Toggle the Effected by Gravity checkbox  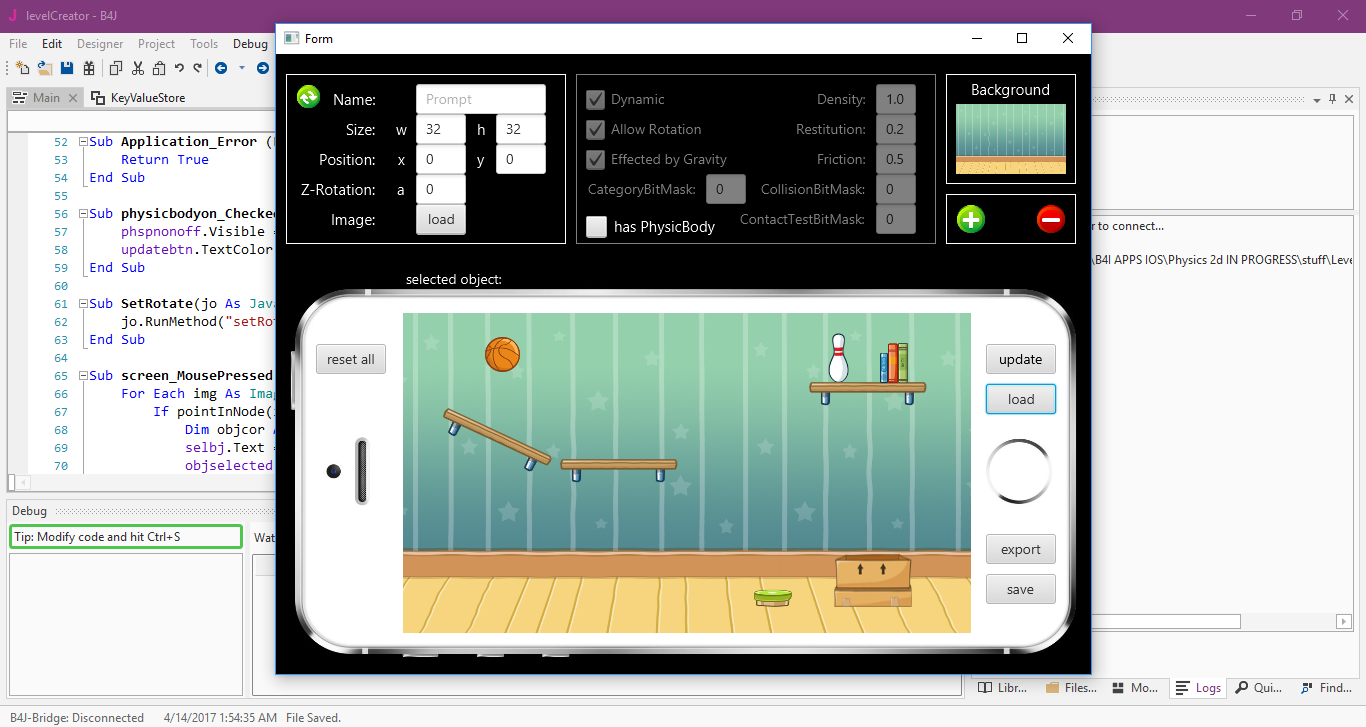click(x=596, y=159)
